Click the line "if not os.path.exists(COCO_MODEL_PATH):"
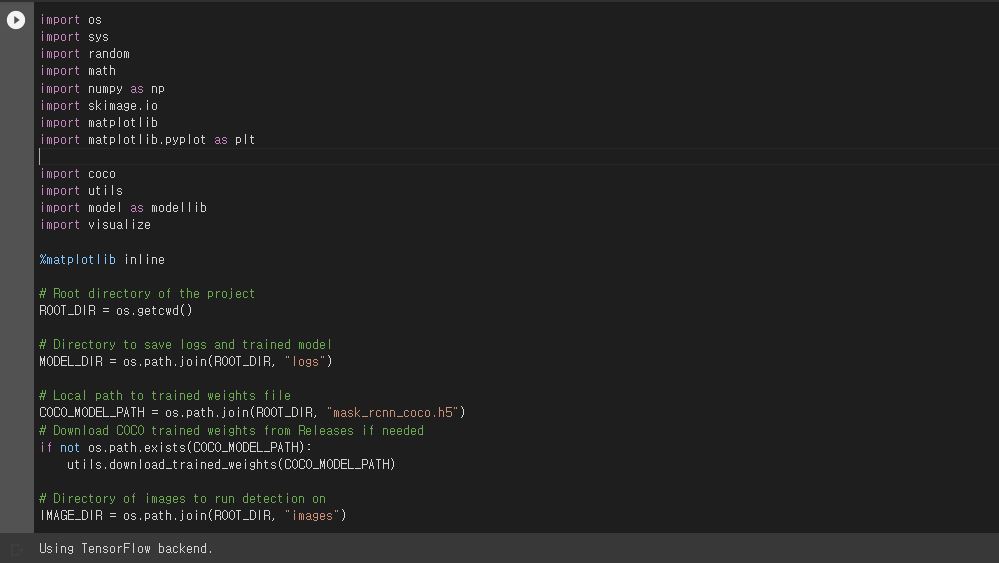Viewport: 999px width, 563px height. point(175,447)
